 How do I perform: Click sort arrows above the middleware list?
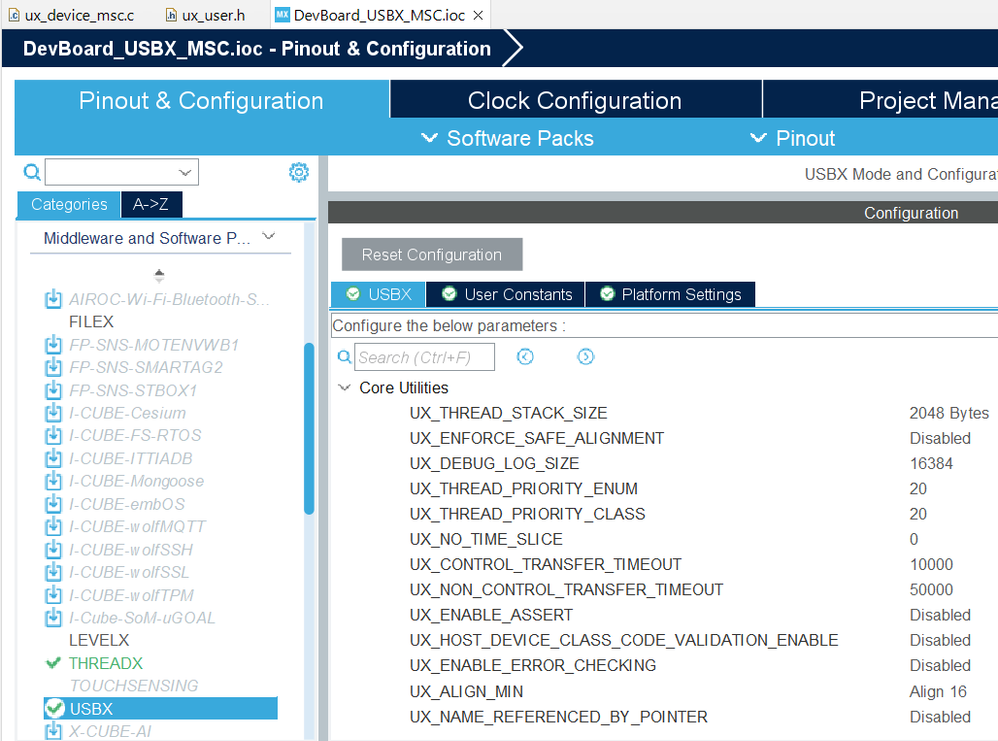pyautogui.click(x=159, y=275)
